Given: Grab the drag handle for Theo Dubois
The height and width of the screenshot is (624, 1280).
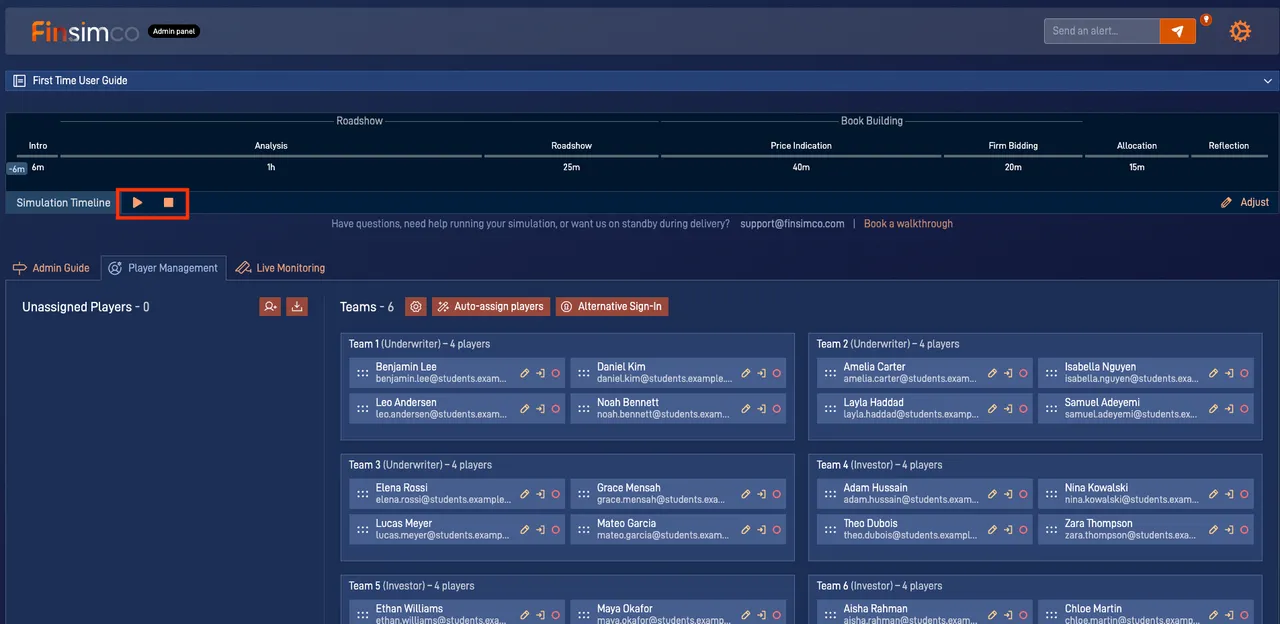Looking at the screenshot, I should [830, 530].
